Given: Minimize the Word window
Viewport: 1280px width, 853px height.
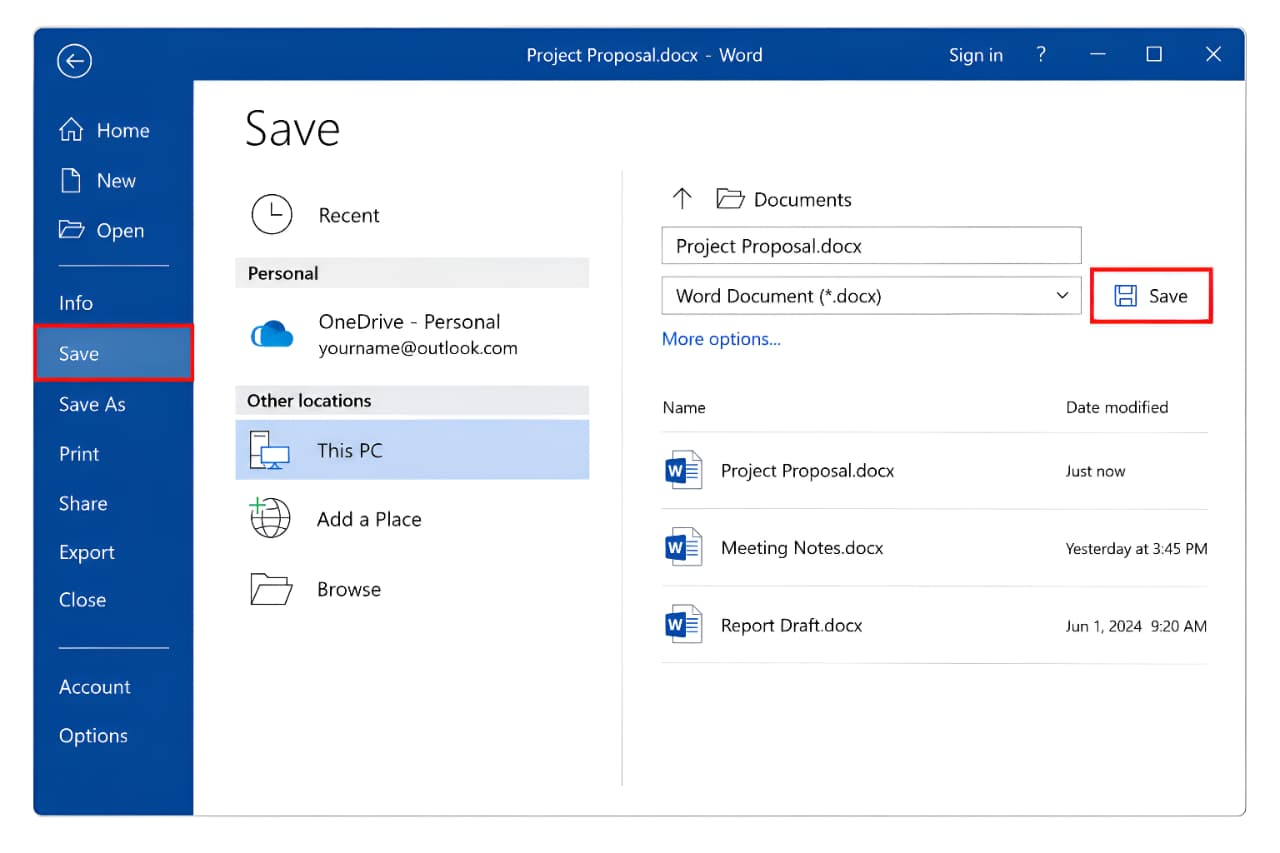Looking at the screenshot, I should pyautogui.click(x=1098, y=54).
